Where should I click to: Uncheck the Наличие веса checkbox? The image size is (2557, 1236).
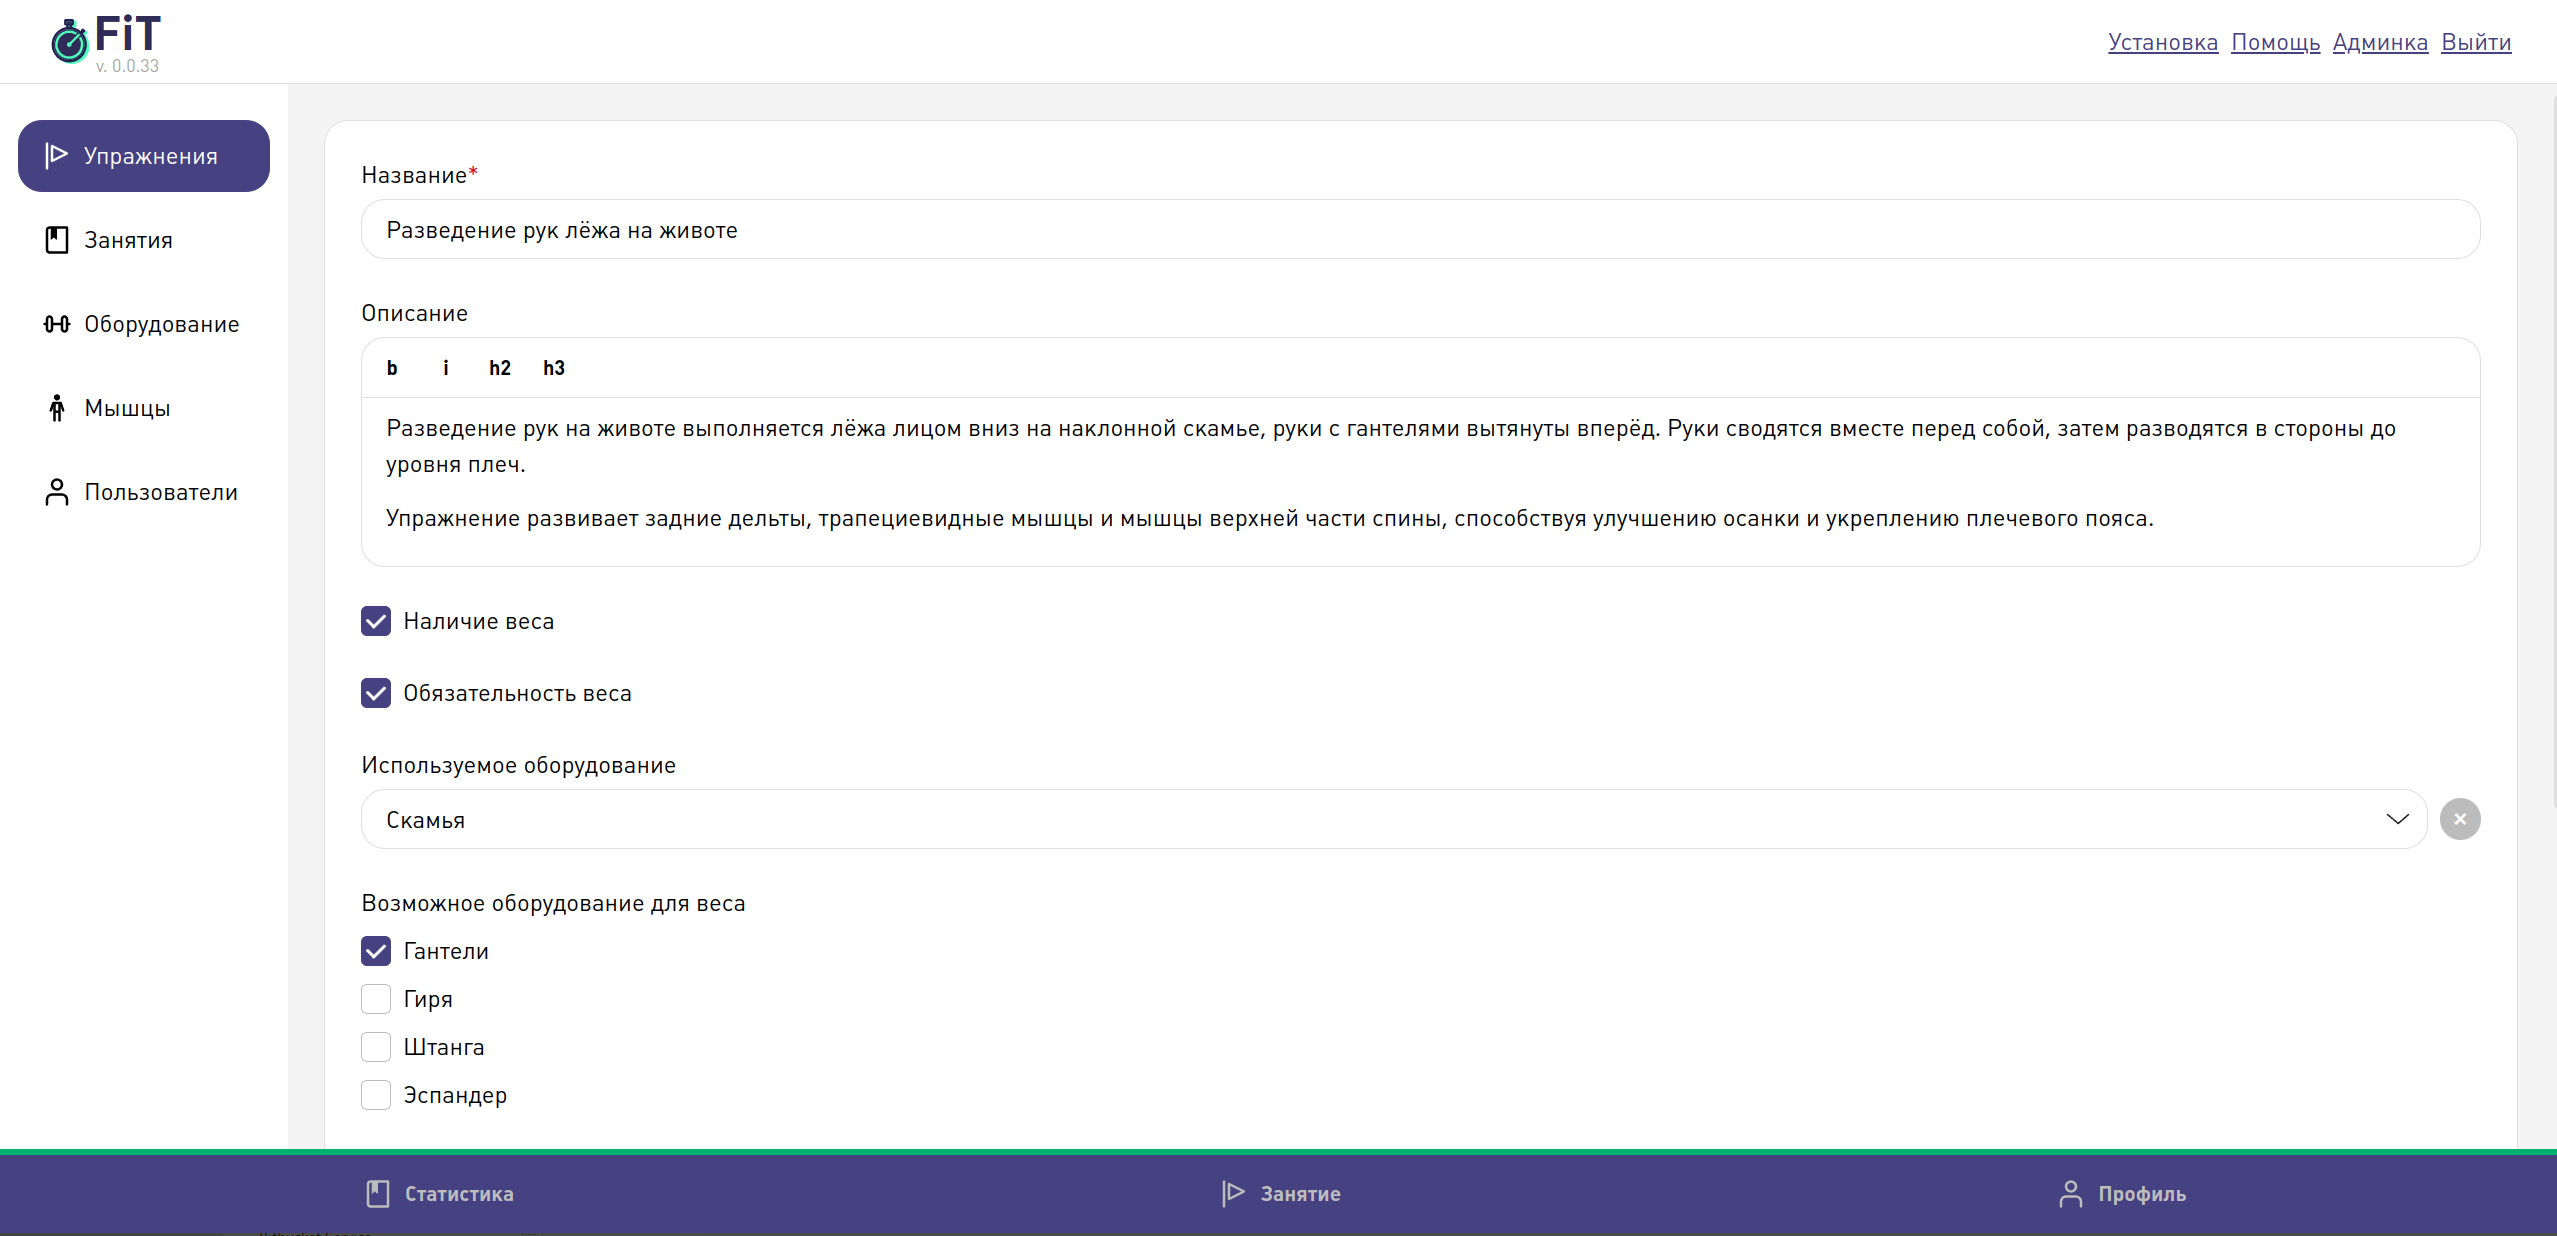click(376, 621)
